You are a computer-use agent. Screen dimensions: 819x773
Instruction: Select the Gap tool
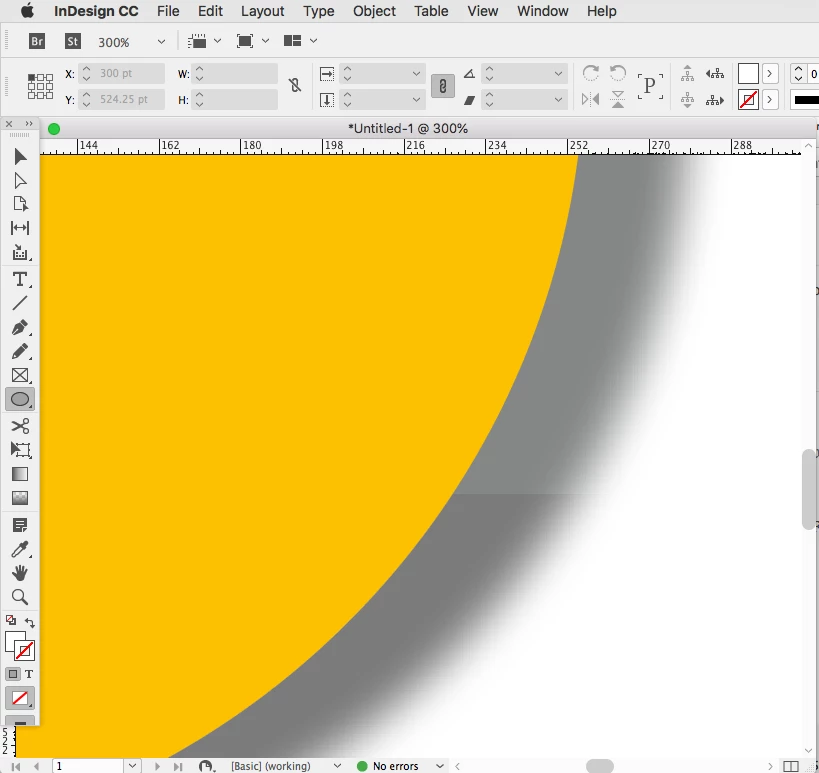(x=20, y=228)
